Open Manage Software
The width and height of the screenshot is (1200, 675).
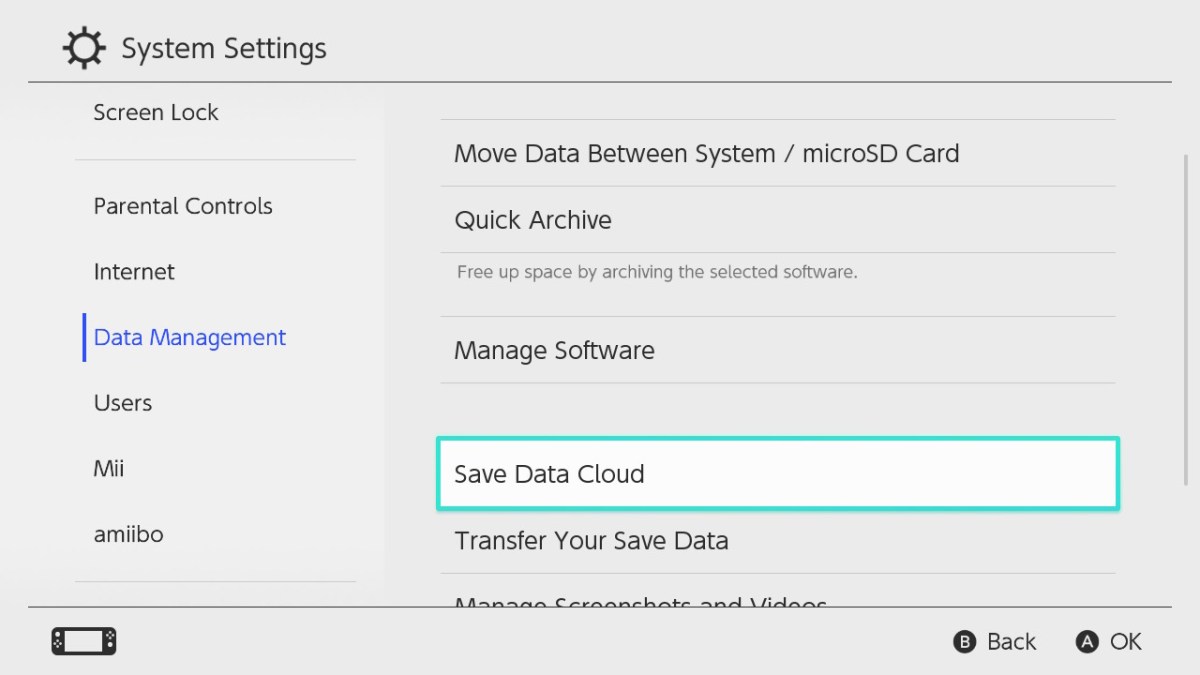554,350
